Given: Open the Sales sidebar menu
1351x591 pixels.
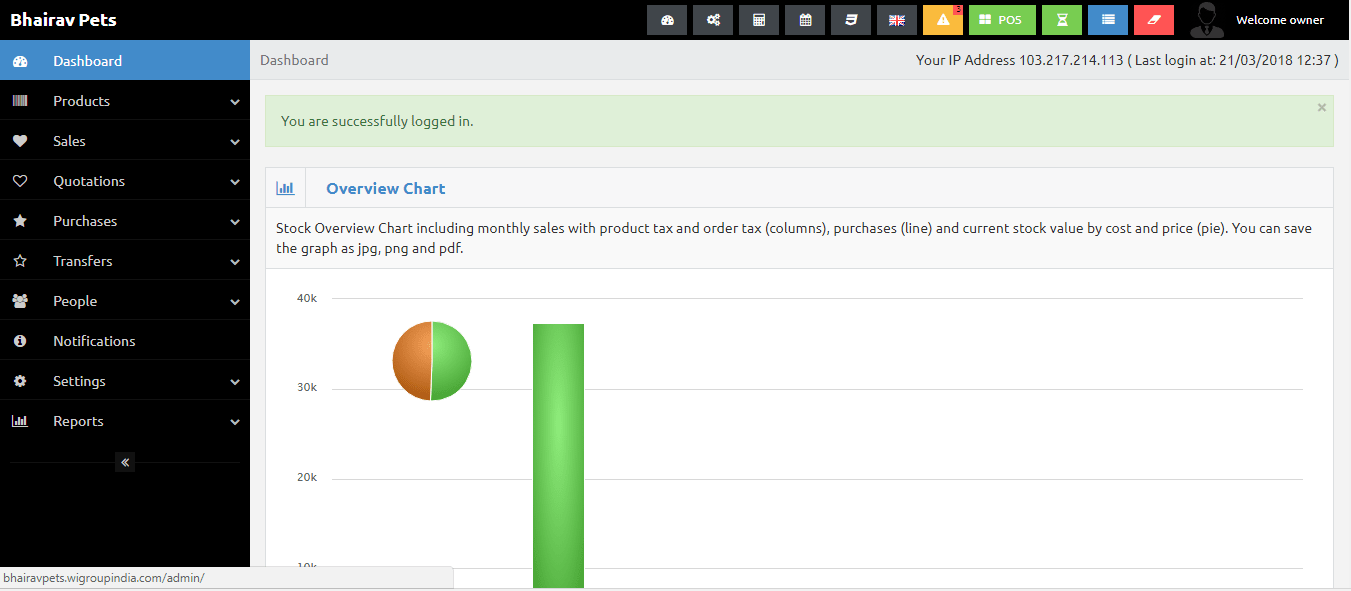Looking at the screenshot, I should 125,140.
